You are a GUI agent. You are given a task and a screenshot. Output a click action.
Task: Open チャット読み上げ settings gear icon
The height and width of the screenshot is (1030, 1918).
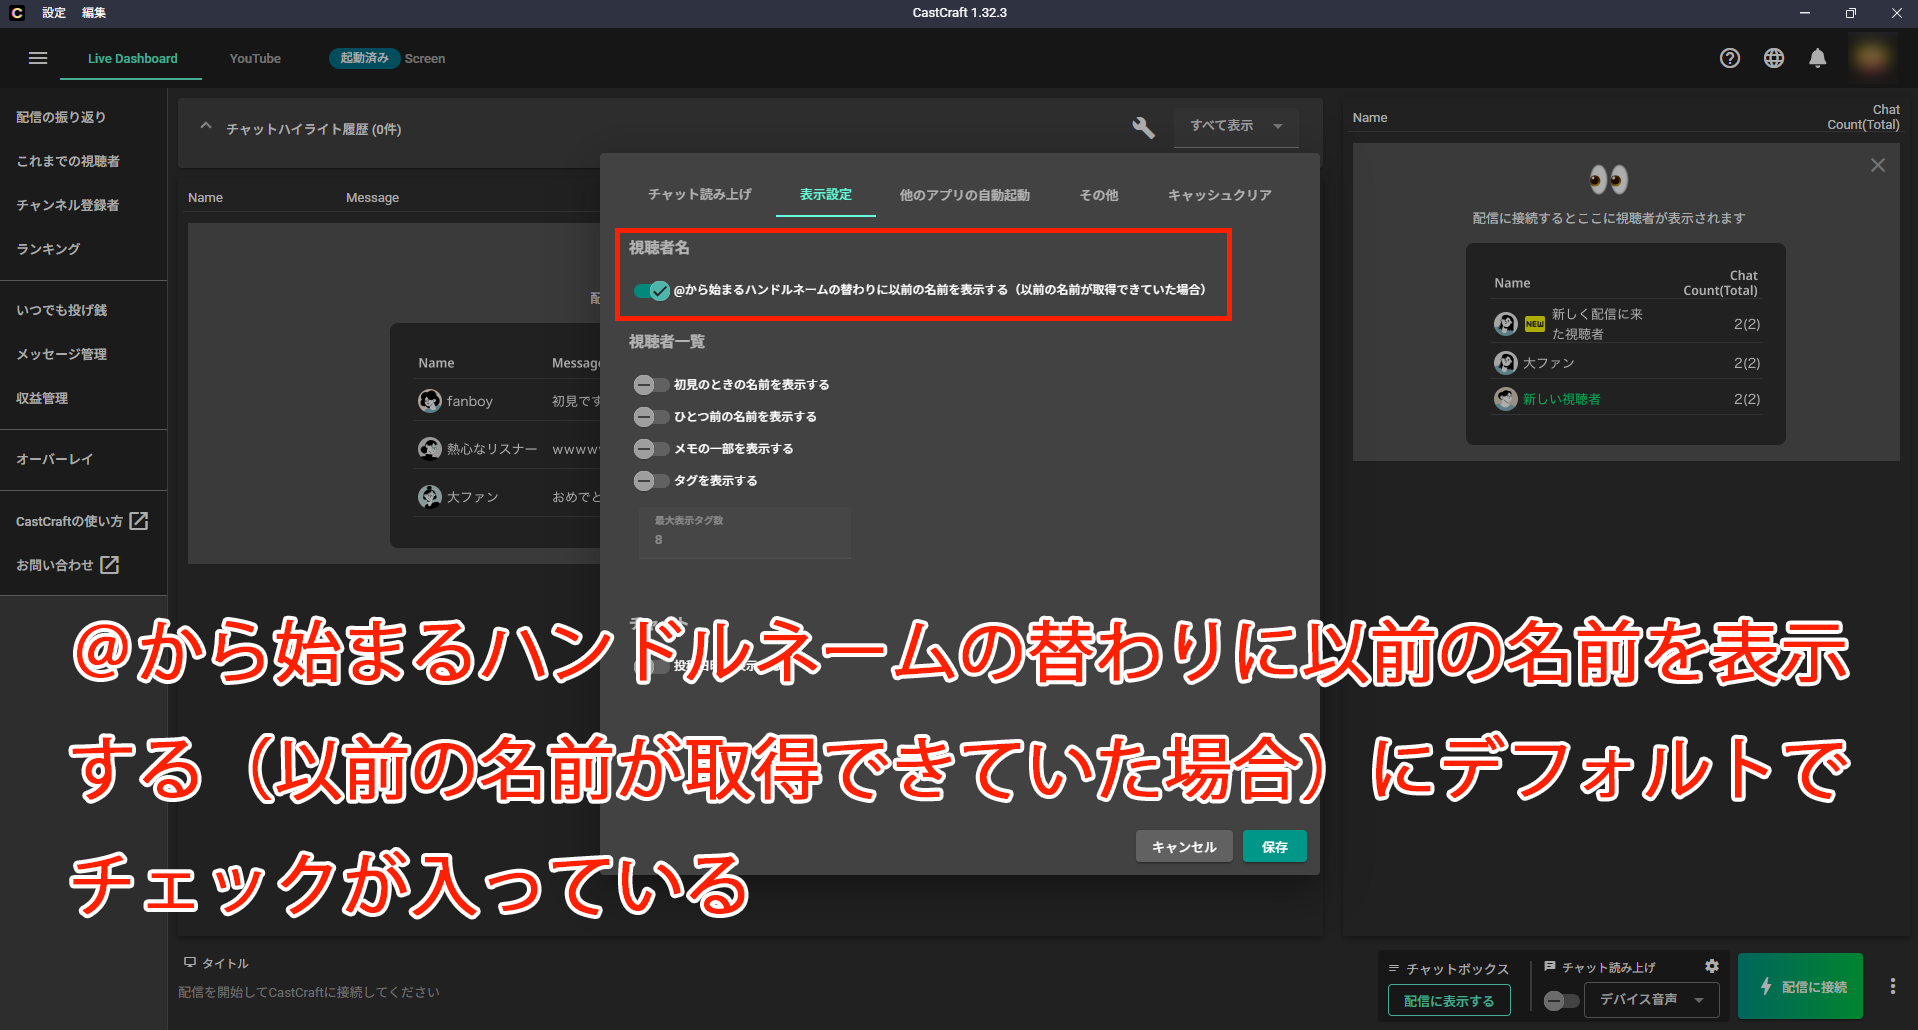(1711, 966)
